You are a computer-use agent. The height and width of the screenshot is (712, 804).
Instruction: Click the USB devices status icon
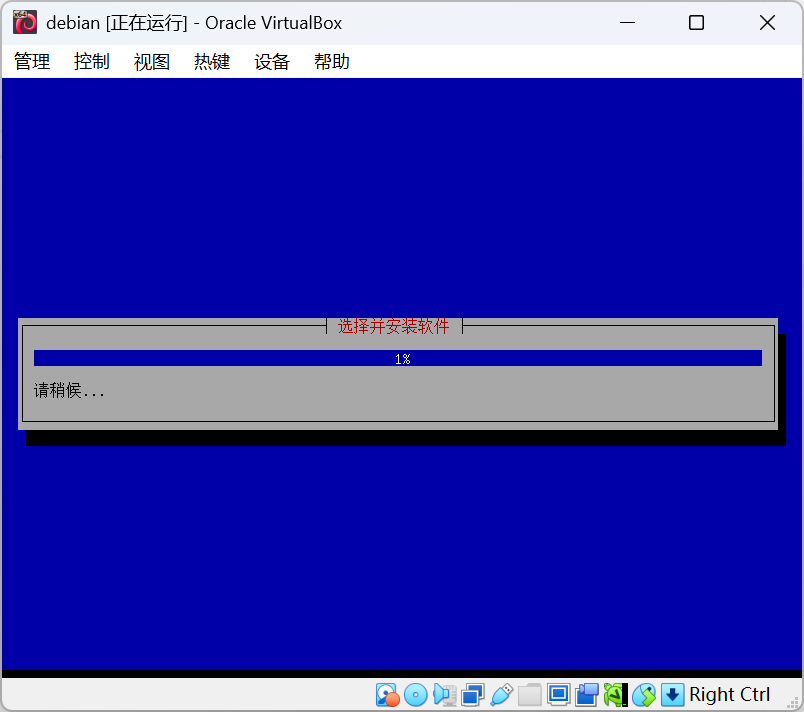501,695
